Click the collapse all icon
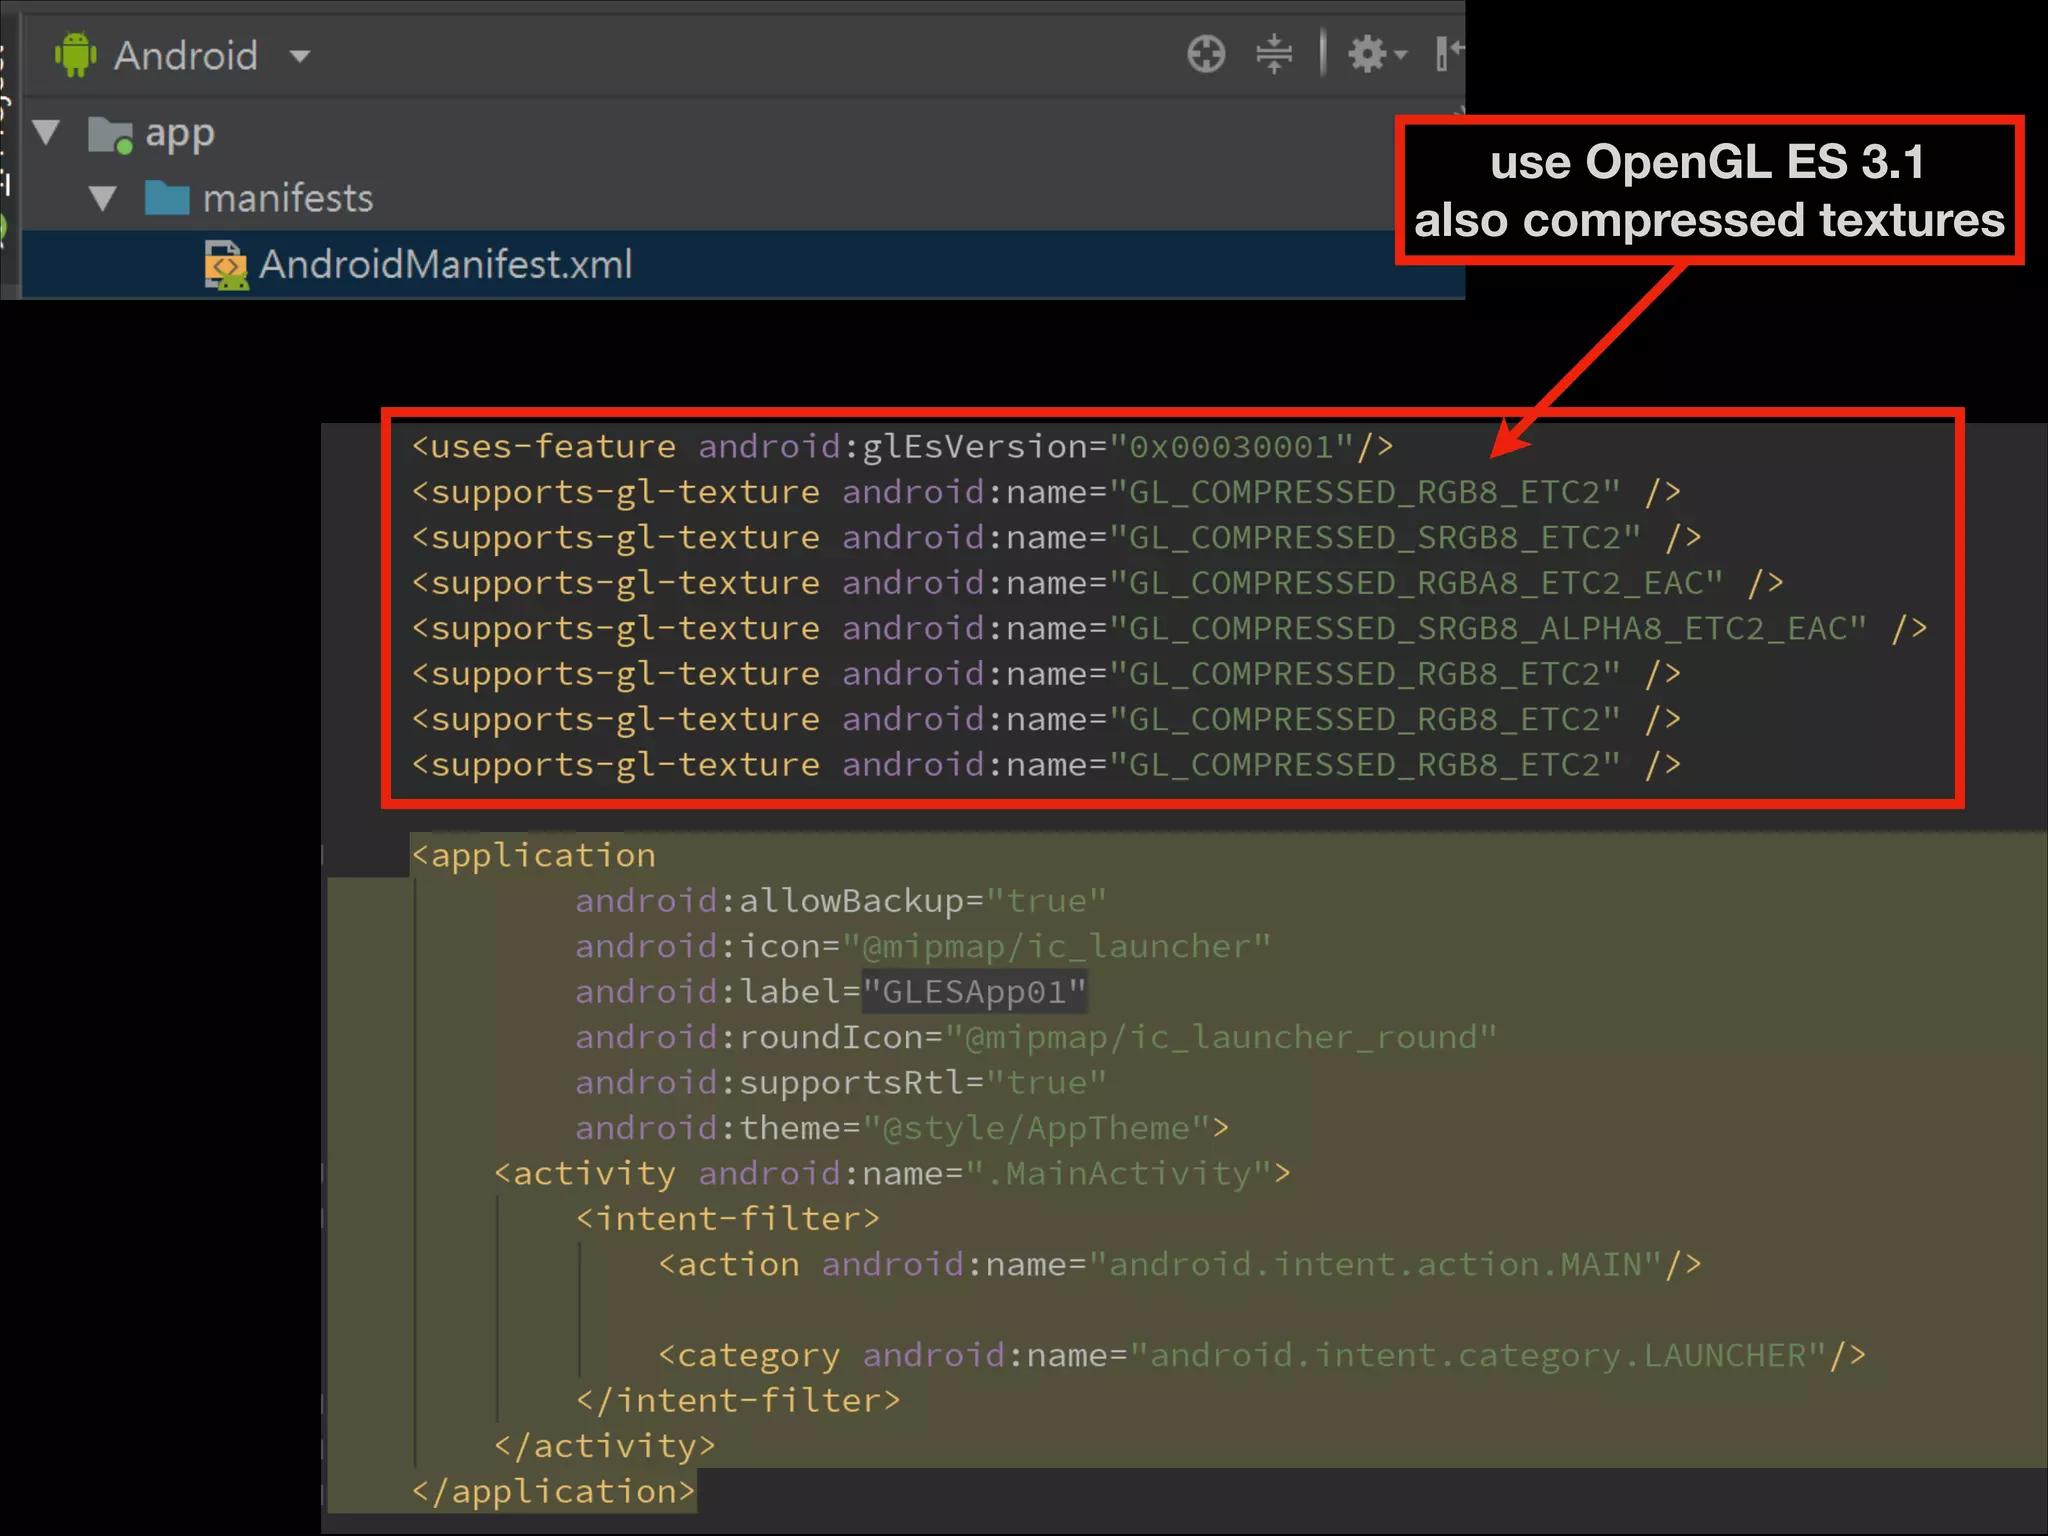 point(1274,54)
